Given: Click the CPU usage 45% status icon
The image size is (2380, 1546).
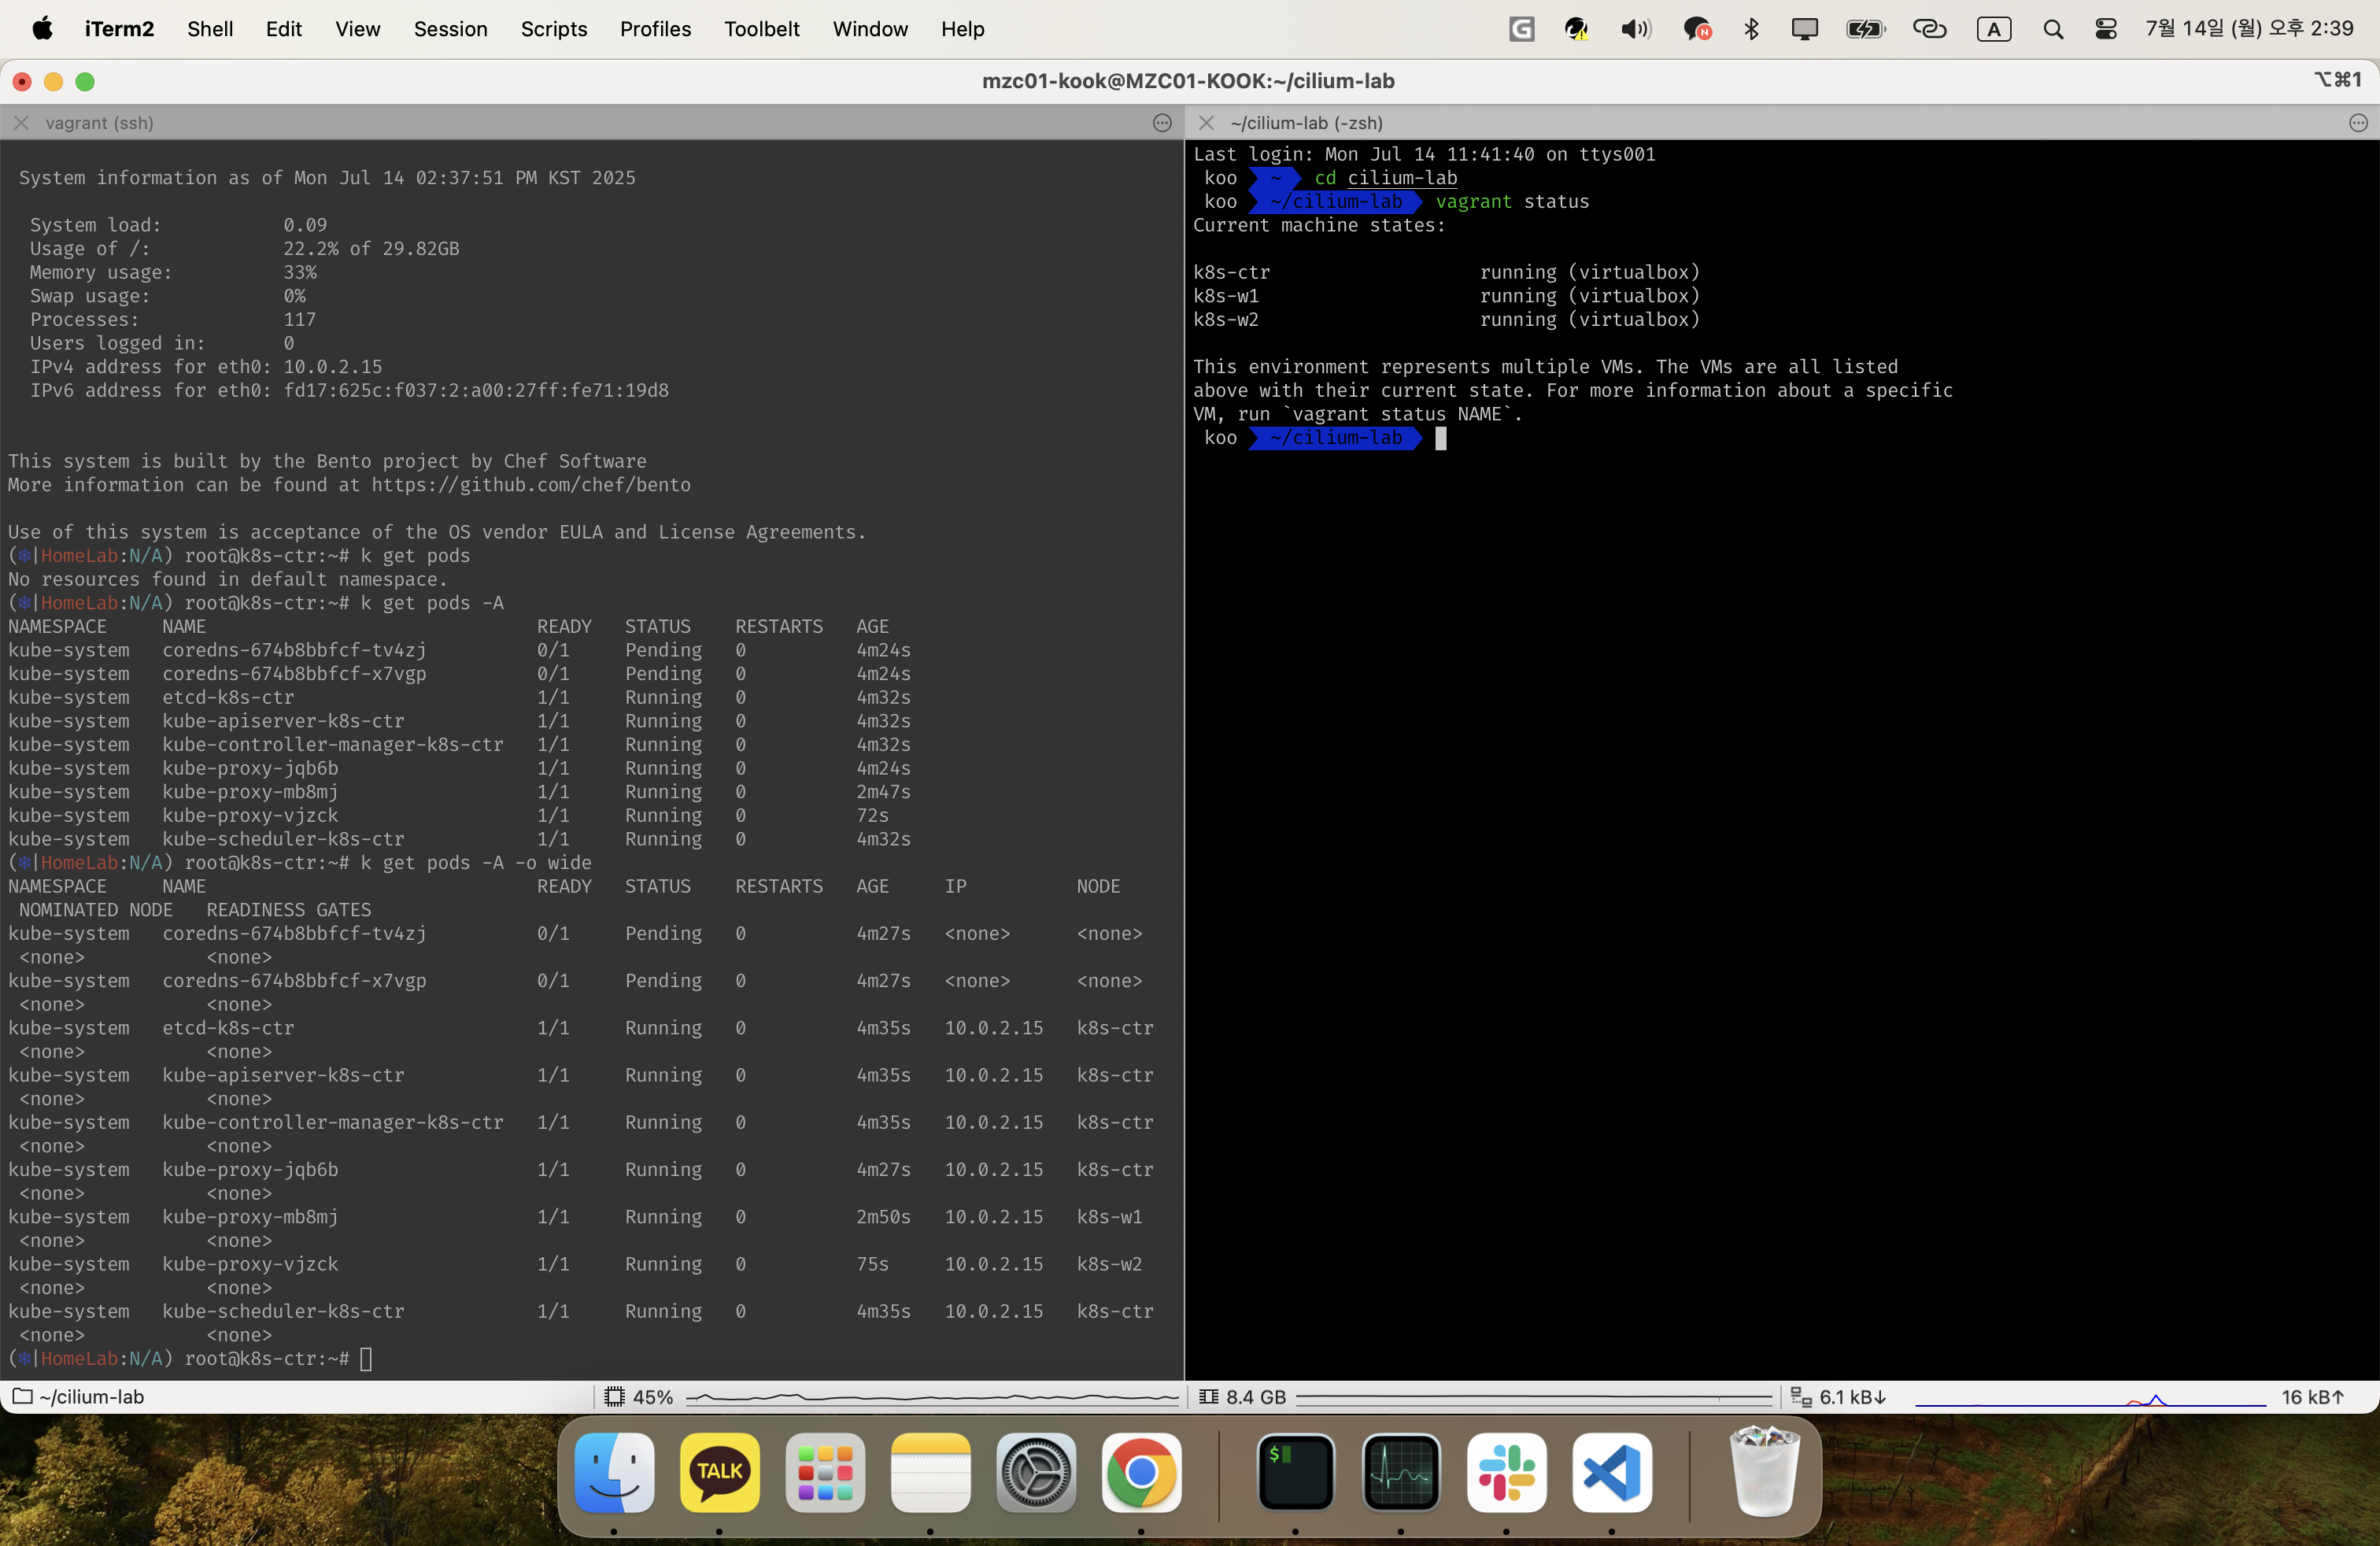Looking at the screenshot, I should (615, 1397).
